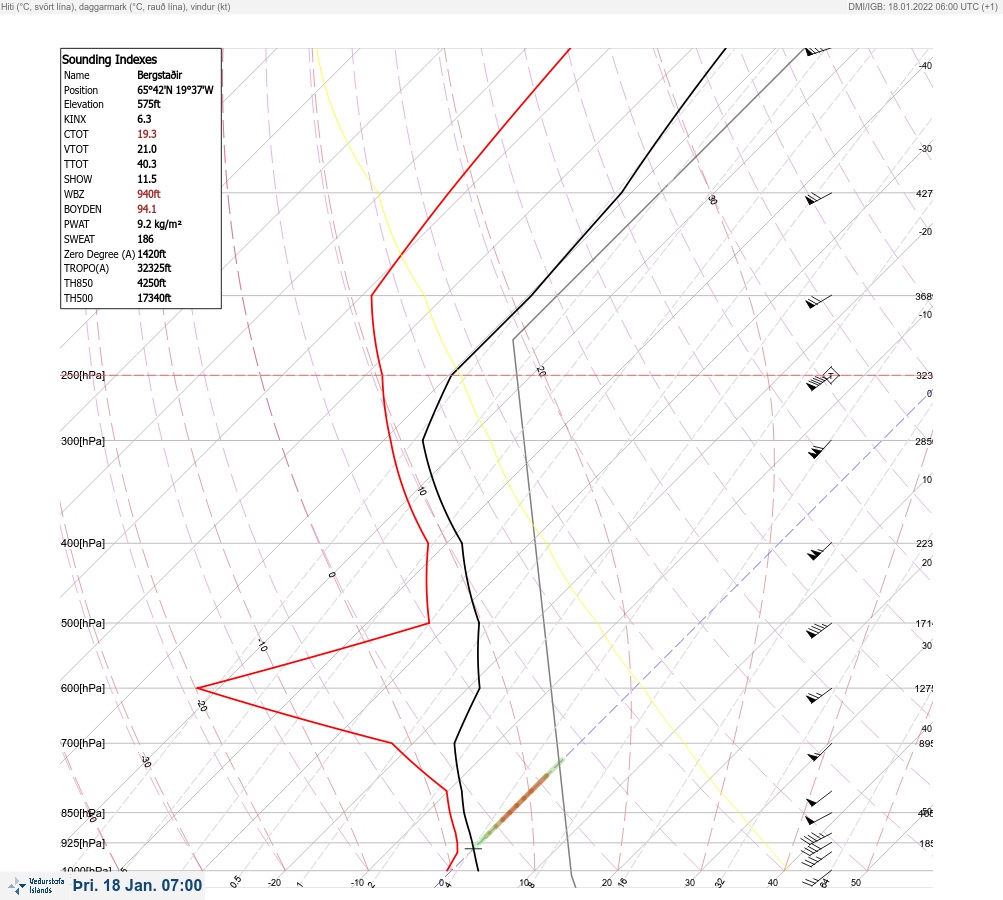Click the '-40' label at the top right
The width and height of the screenshot is (1003, 900).
pyautogui.click(x=925, y=65)
